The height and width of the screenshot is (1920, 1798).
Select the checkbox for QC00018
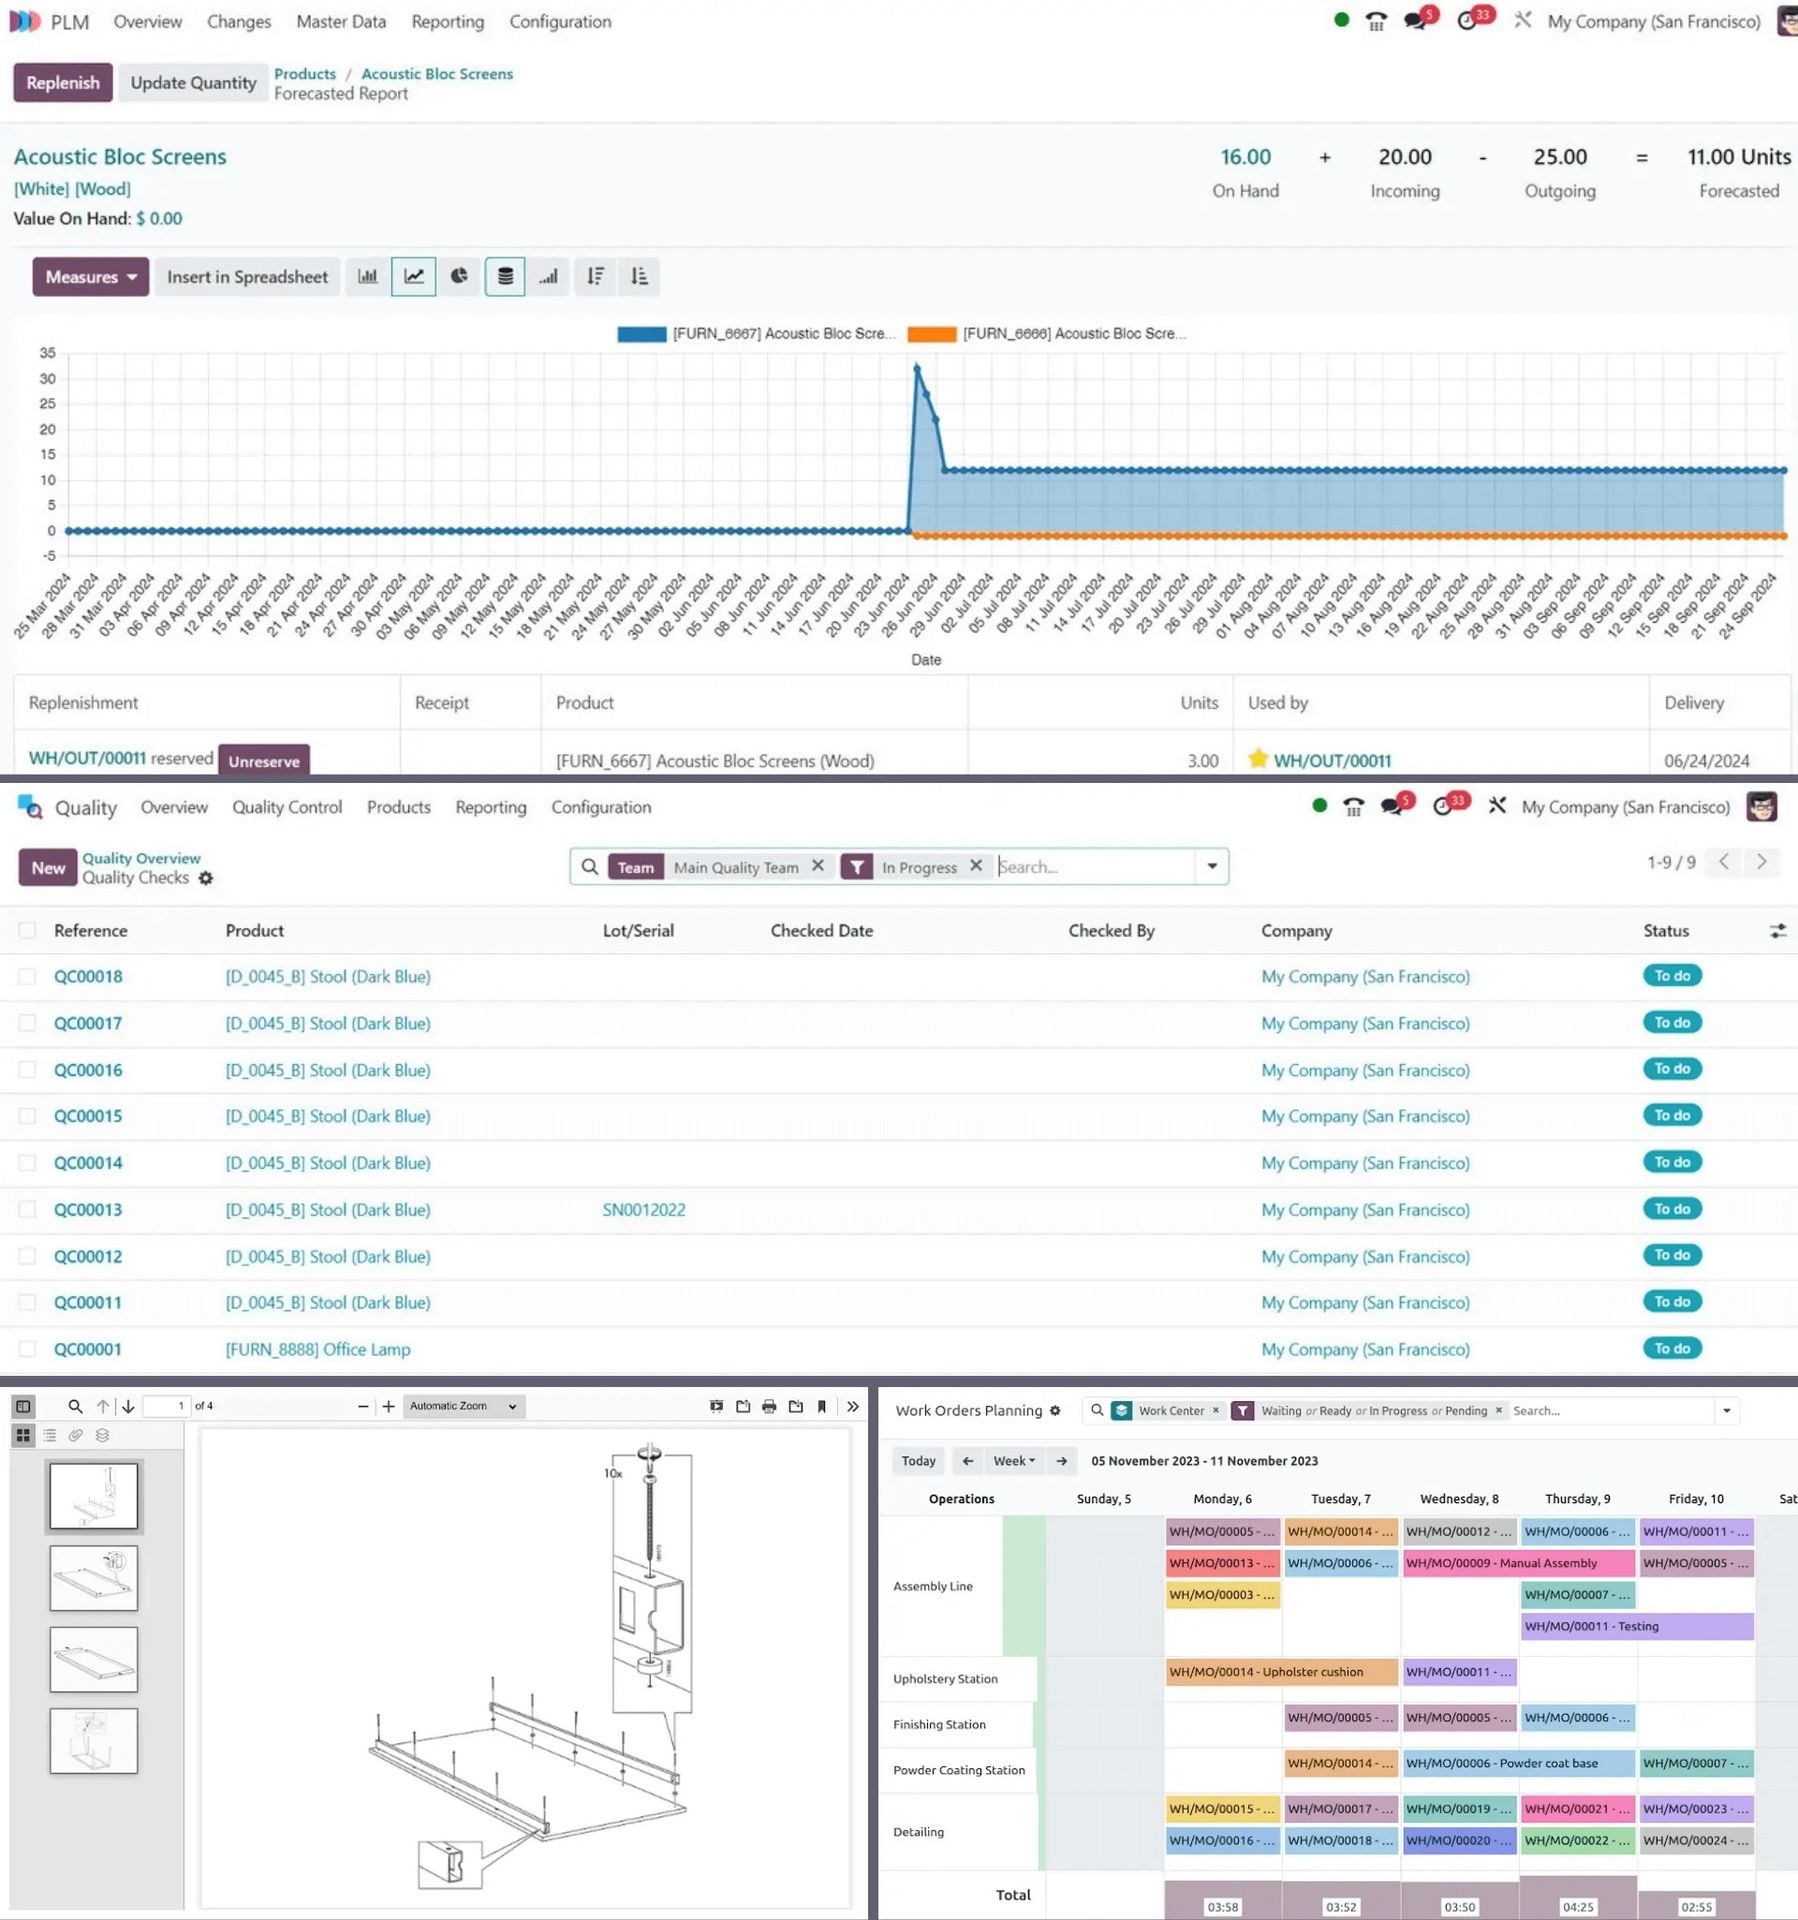27,976
